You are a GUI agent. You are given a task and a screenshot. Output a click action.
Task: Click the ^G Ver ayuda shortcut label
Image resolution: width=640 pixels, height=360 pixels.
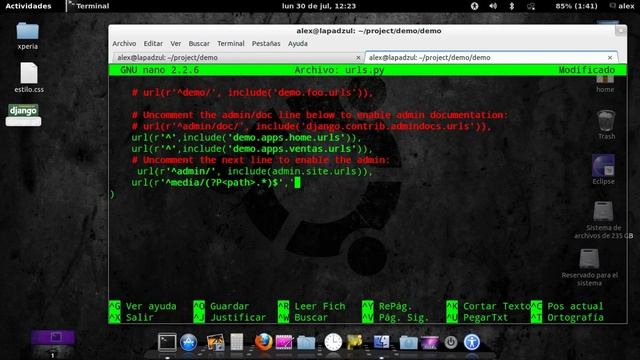click(142, 306)
